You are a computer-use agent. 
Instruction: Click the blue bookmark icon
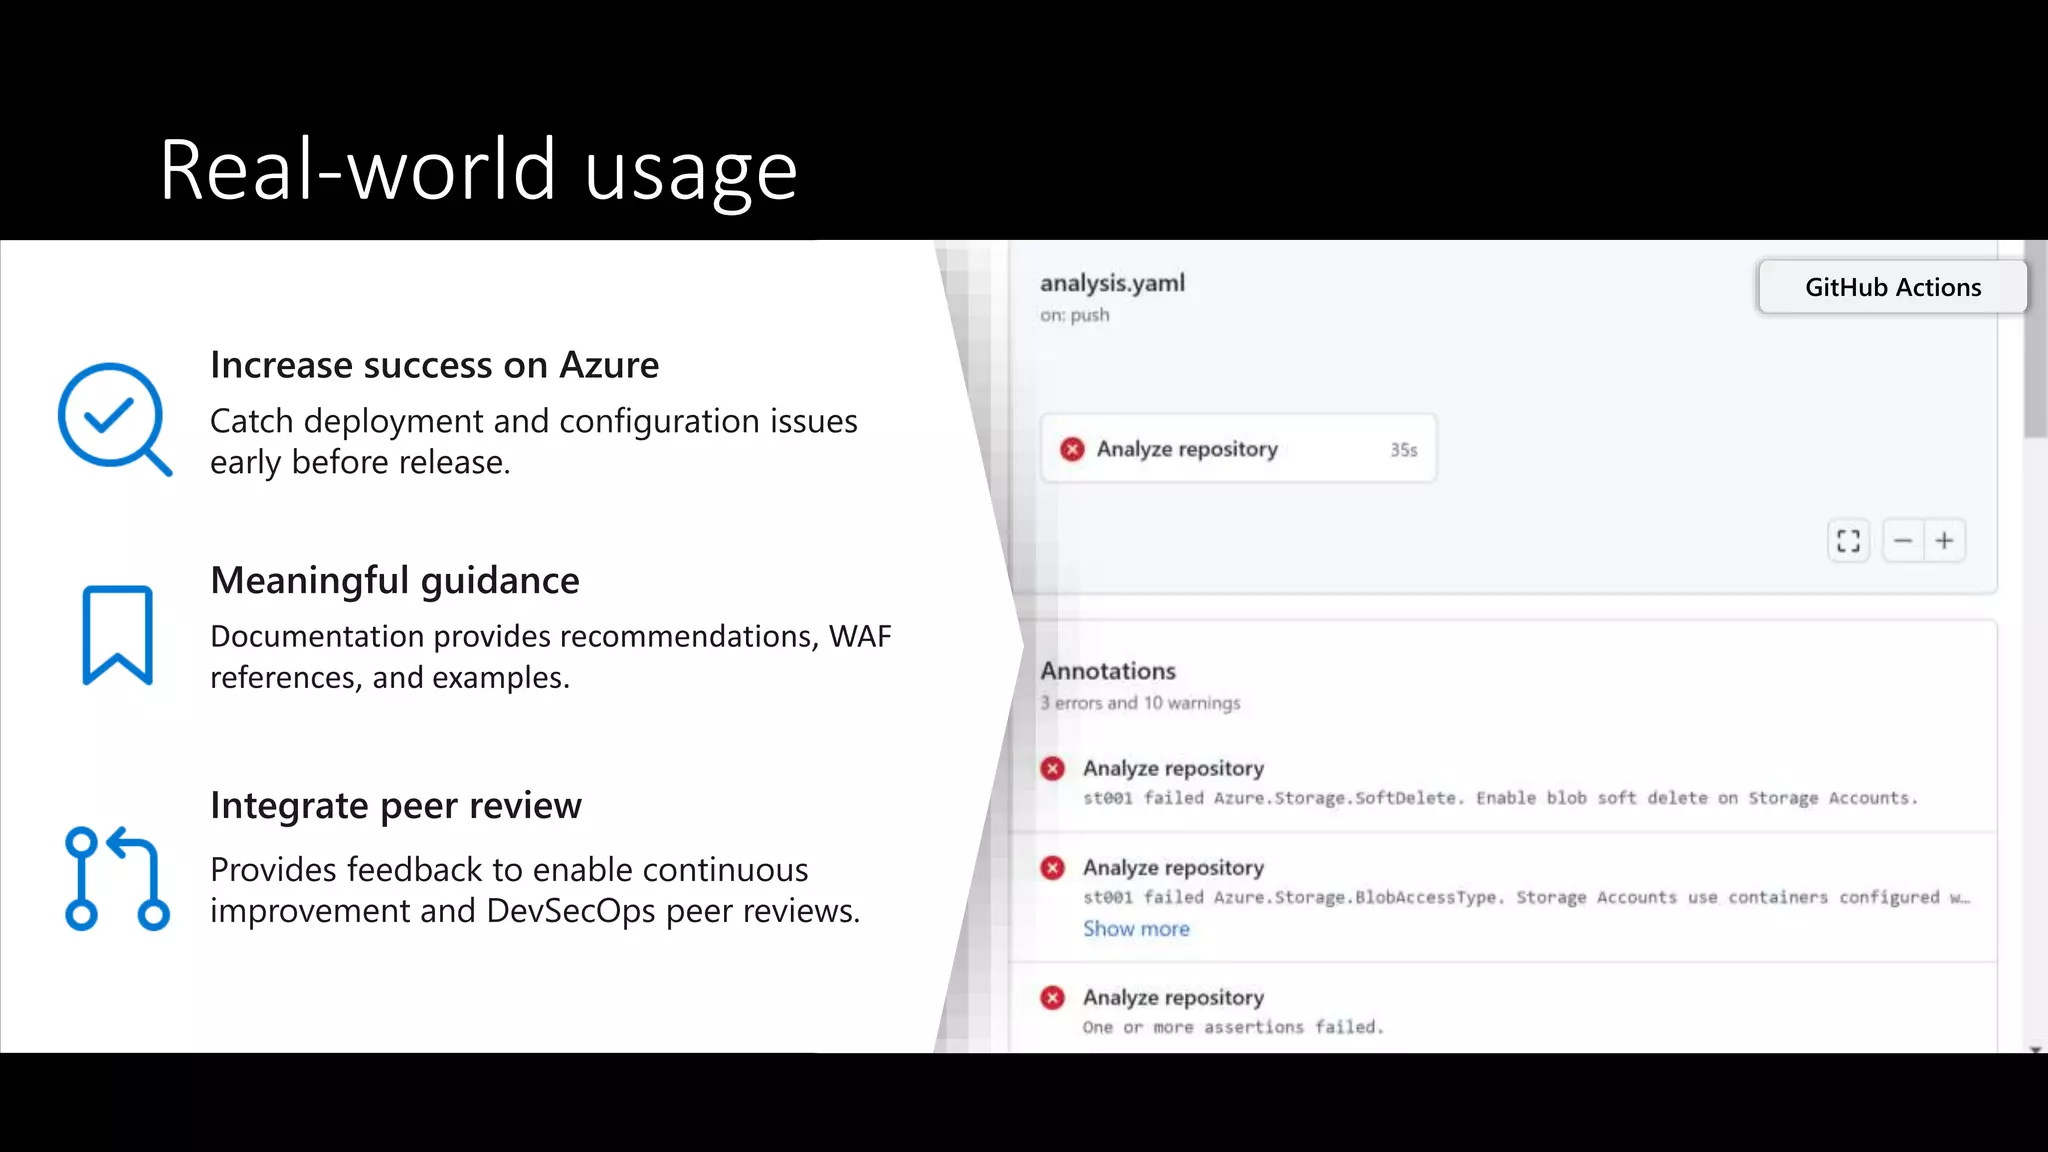[117, 635]
